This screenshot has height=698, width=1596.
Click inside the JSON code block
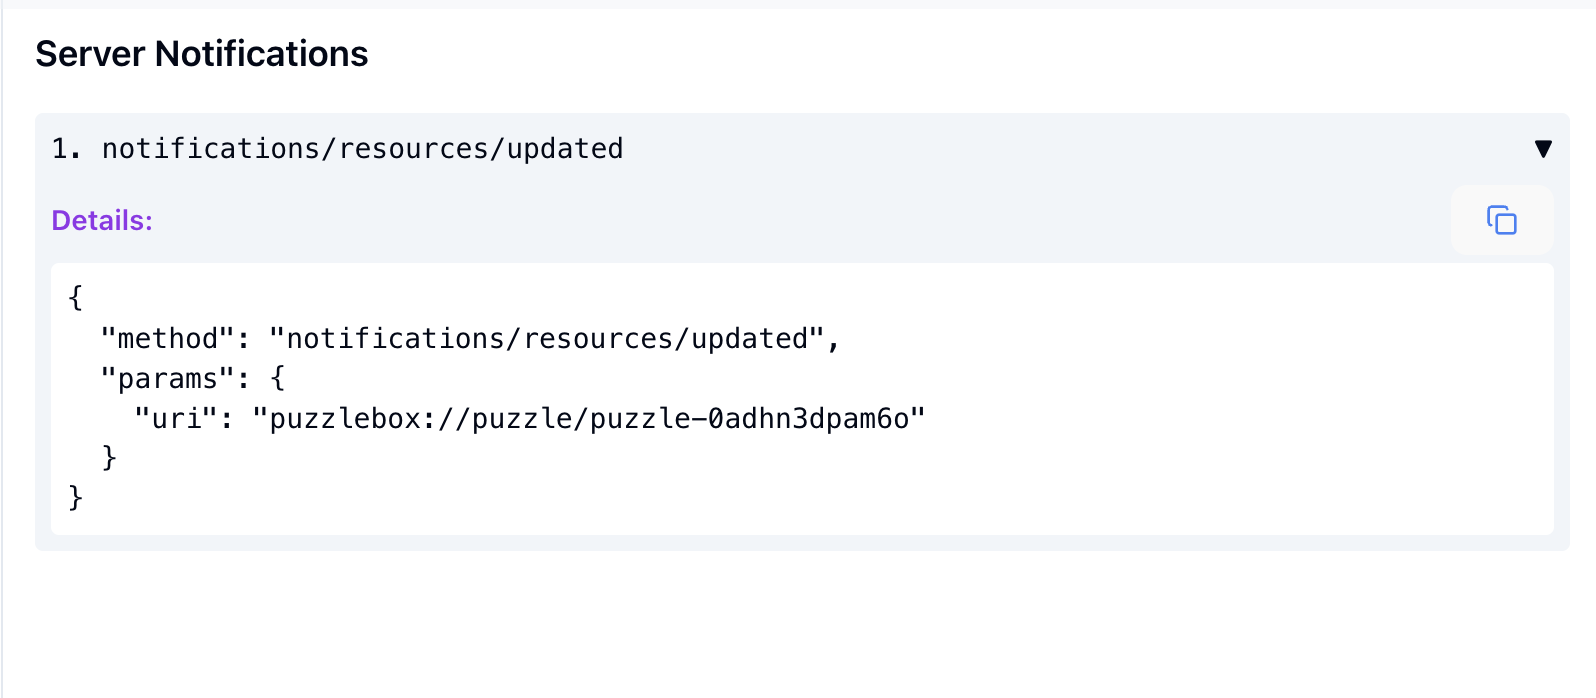pyautogui.click(x=500, y=398)
